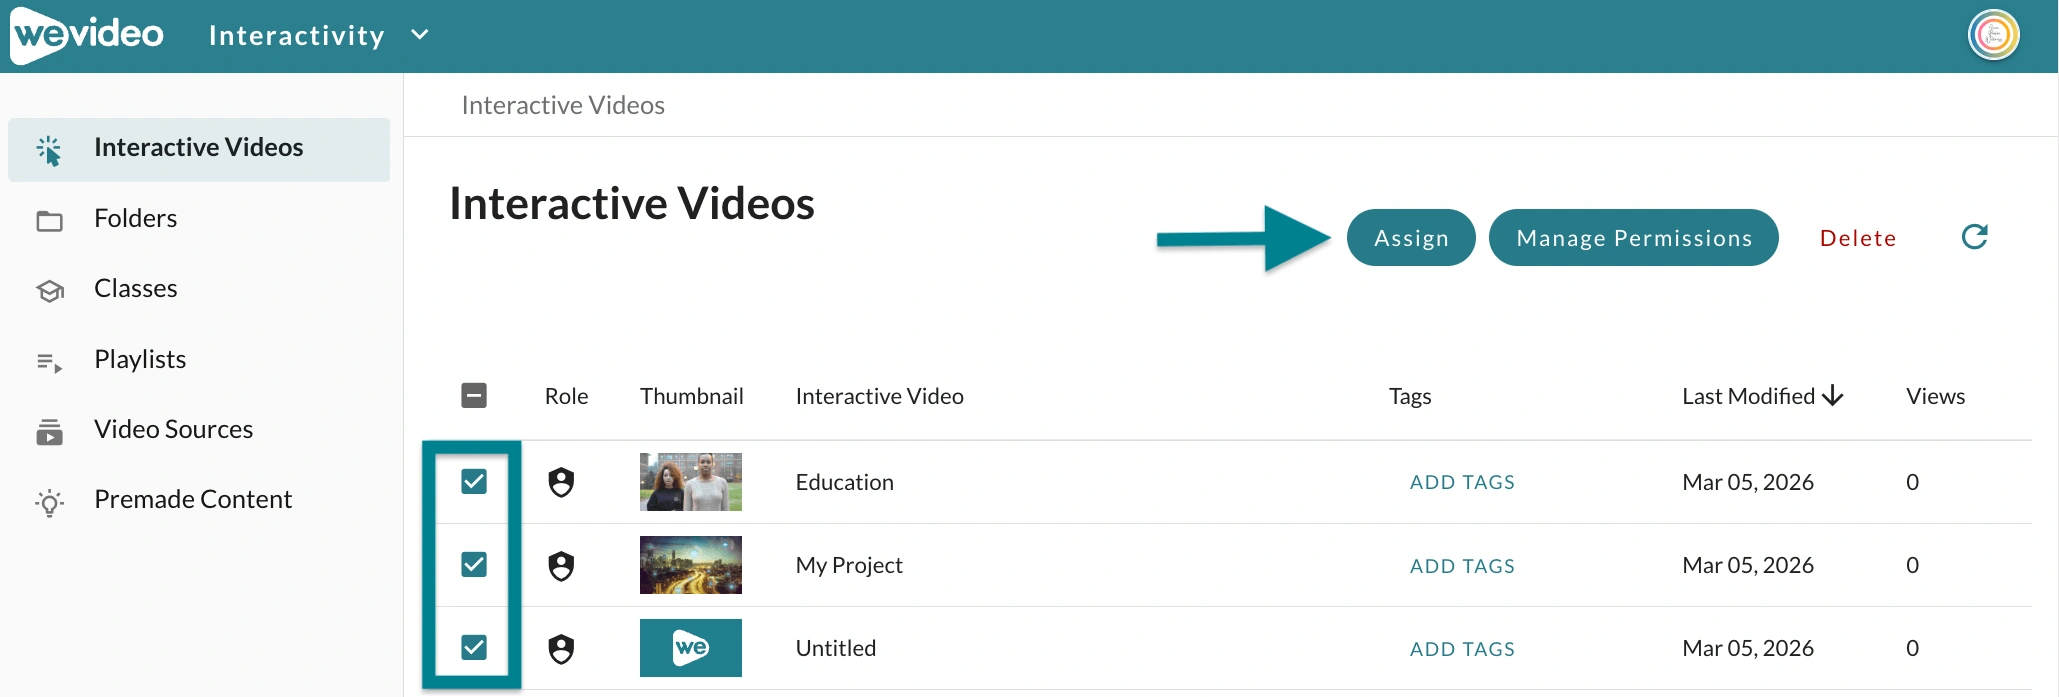The height and width of the screenshot is (697, 2059).
Task: Click the owner role icon for My Project
Action: [x=561, y=566]
